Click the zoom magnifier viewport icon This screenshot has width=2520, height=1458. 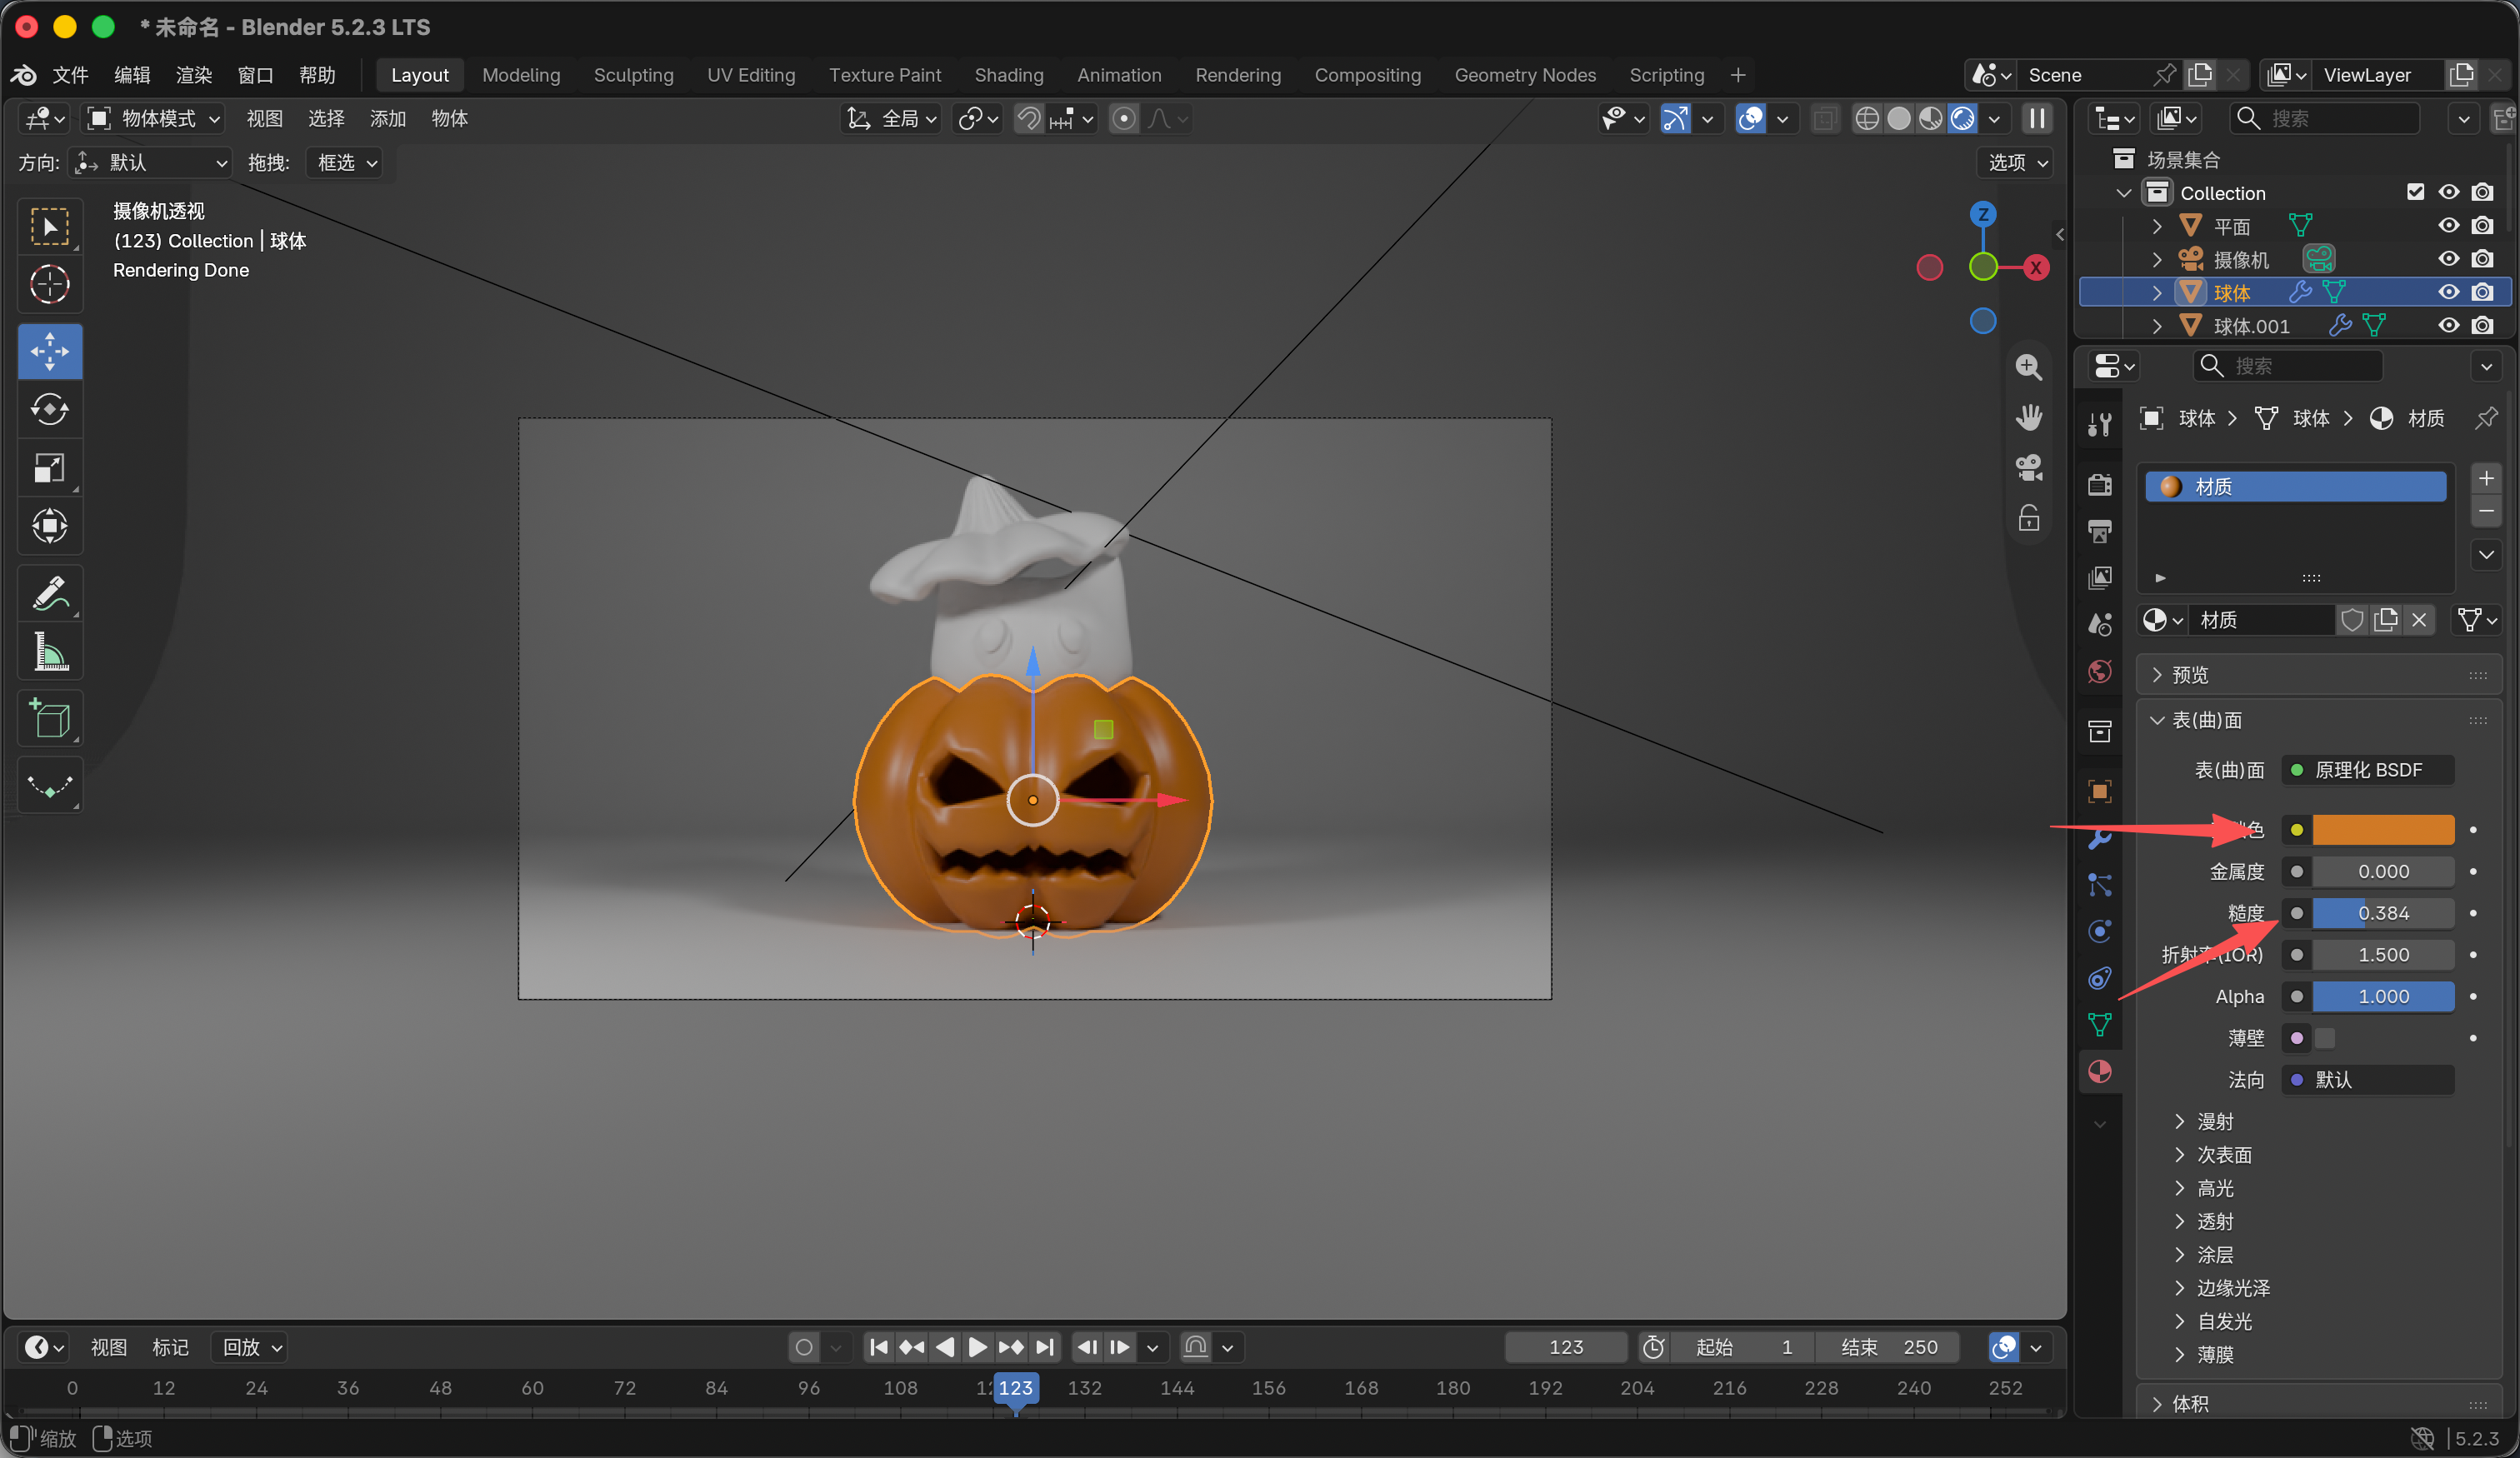coord(2028,367)
